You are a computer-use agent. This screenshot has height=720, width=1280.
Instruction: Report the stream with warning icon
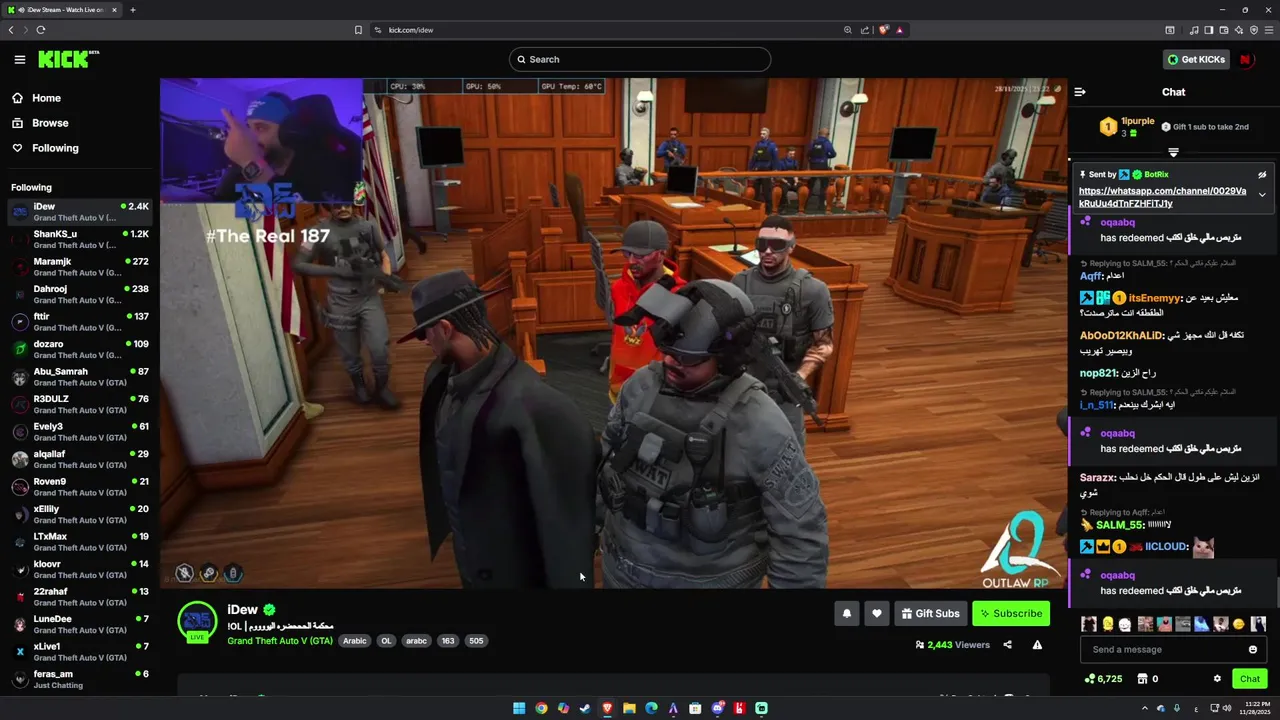click(1037, 645)
